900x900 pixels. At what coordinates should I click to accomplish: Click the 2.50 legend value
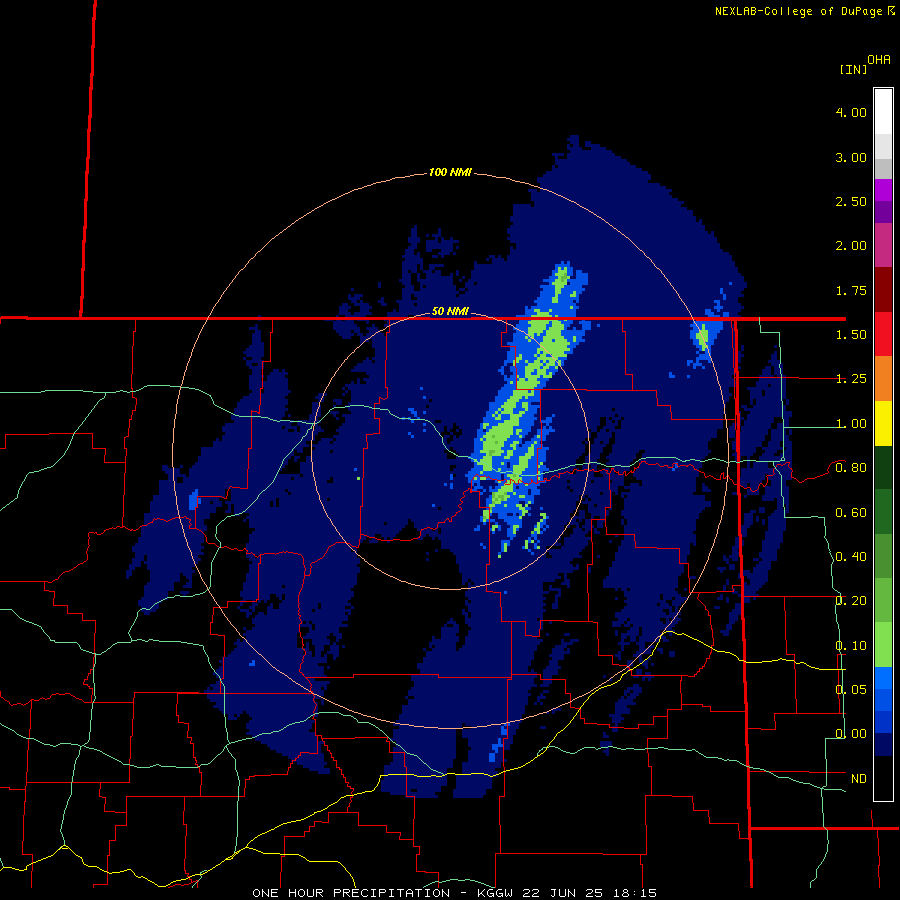[x=851, y=201]
